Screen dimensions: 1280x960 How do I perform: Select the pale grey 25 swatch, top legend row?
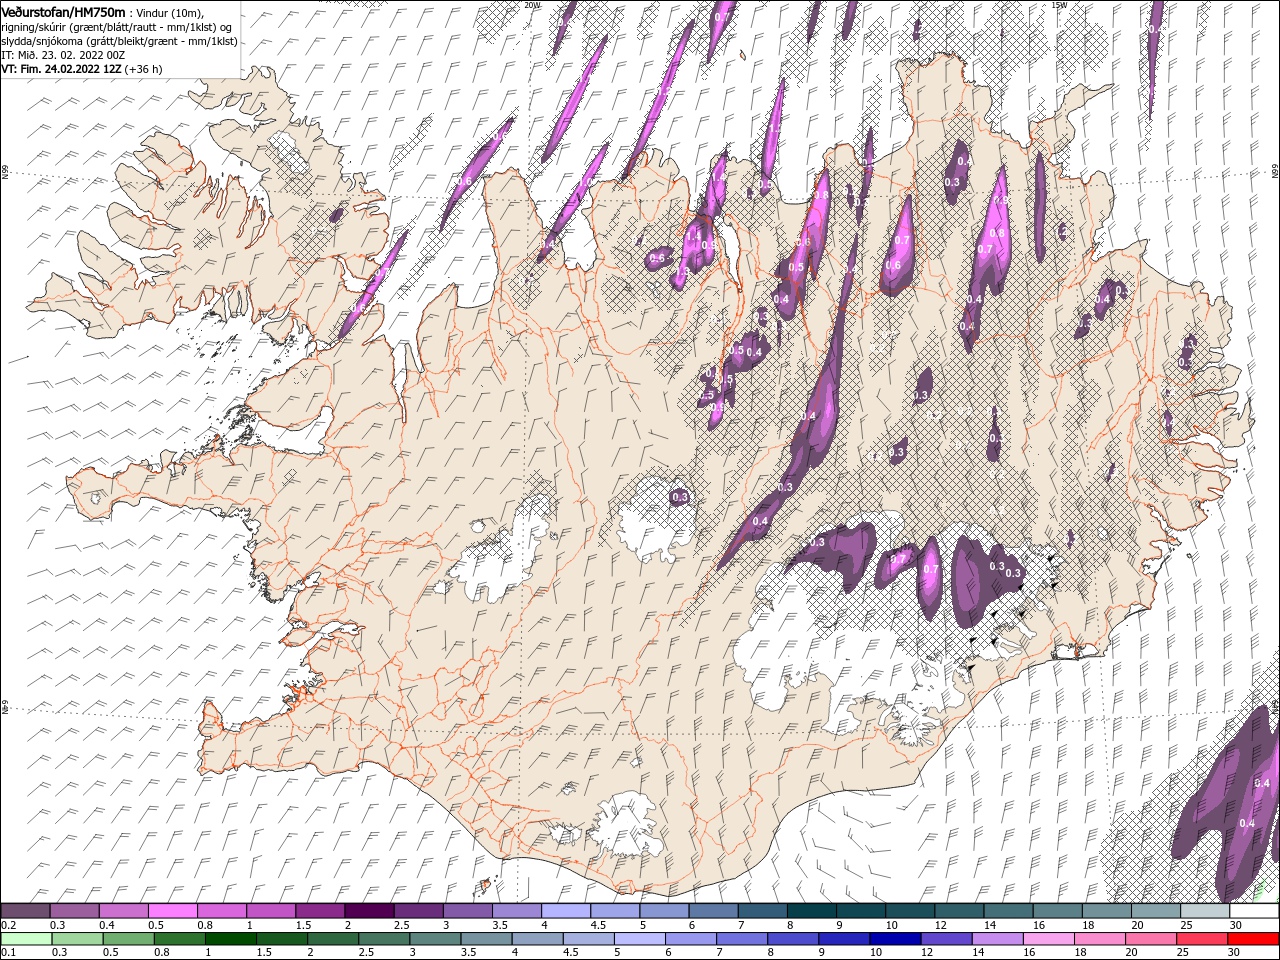[x=1203, y=911]
